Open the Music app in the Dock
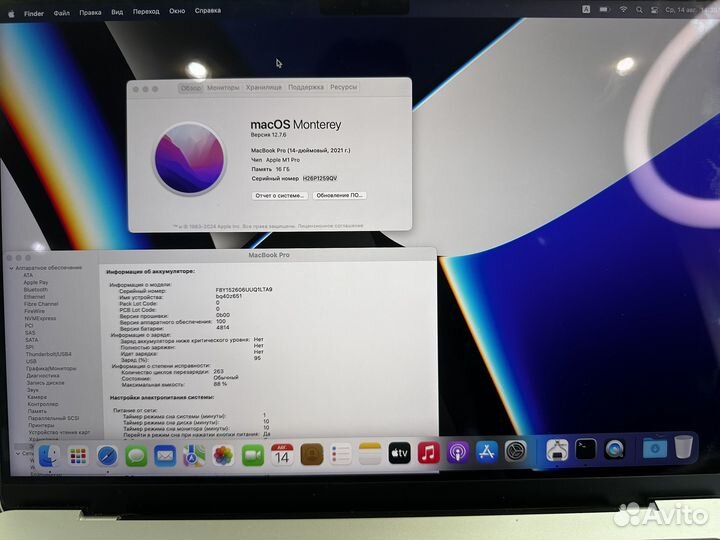720x540 pixels. point(429,453)
